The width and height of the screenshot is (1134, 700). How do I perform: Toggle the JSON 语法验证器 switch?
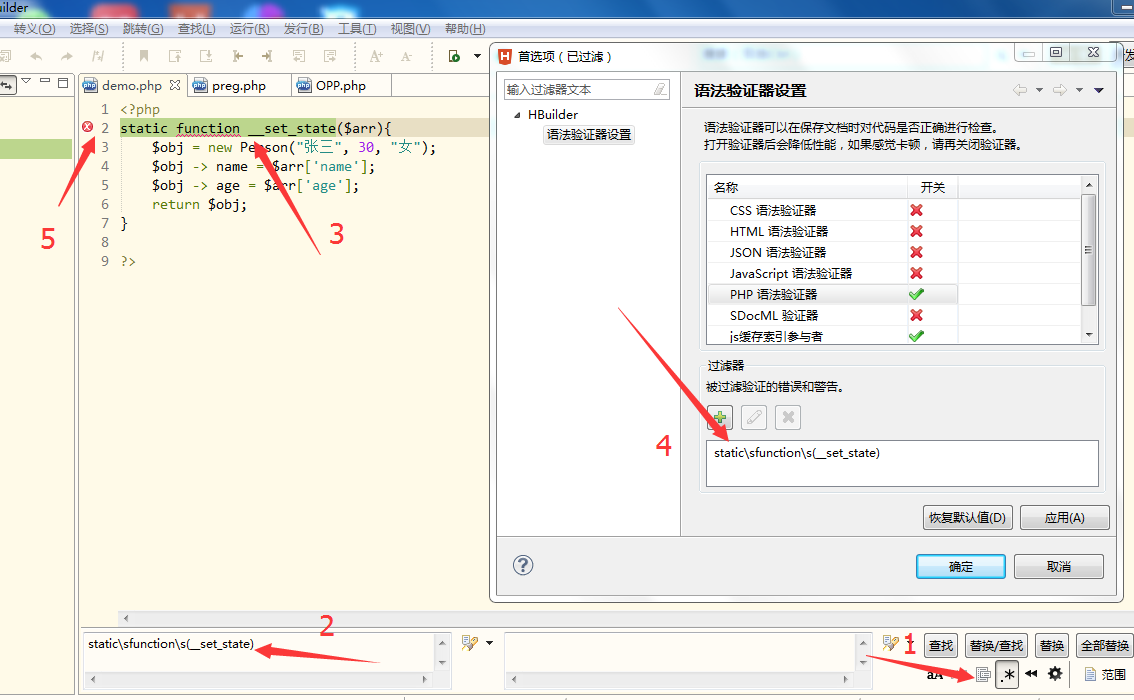click(916, 252)
